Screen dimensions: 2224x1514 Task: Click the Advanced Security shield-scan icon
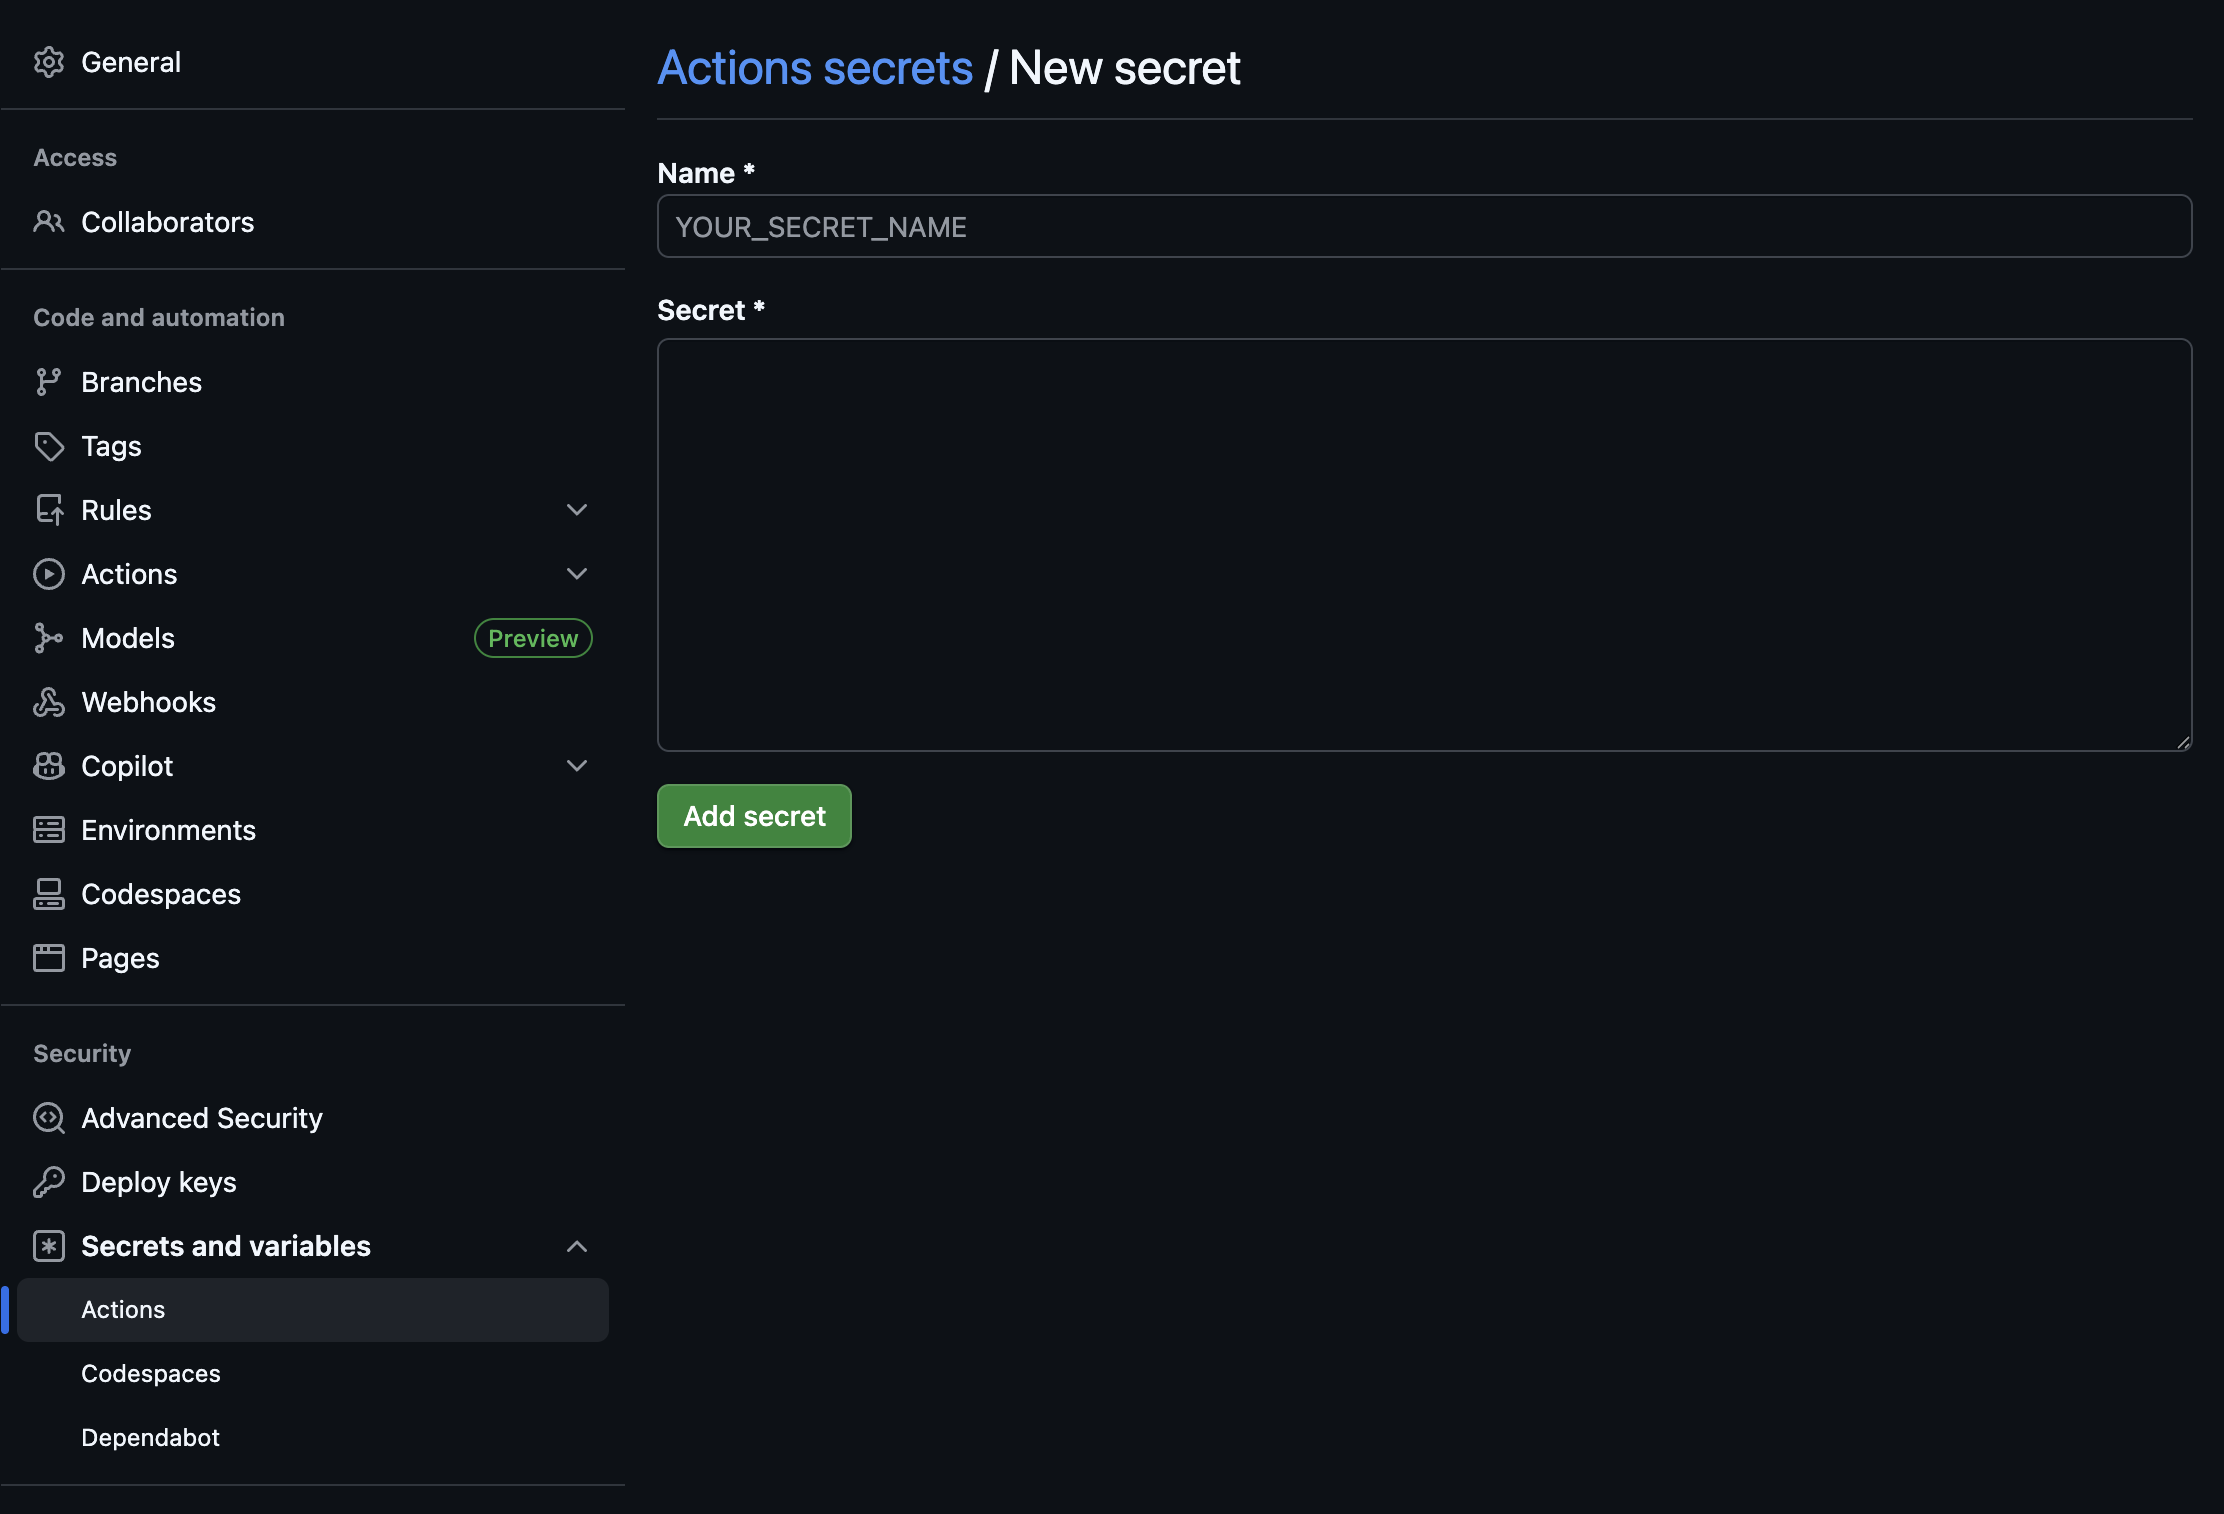[x=48, y=1118]
